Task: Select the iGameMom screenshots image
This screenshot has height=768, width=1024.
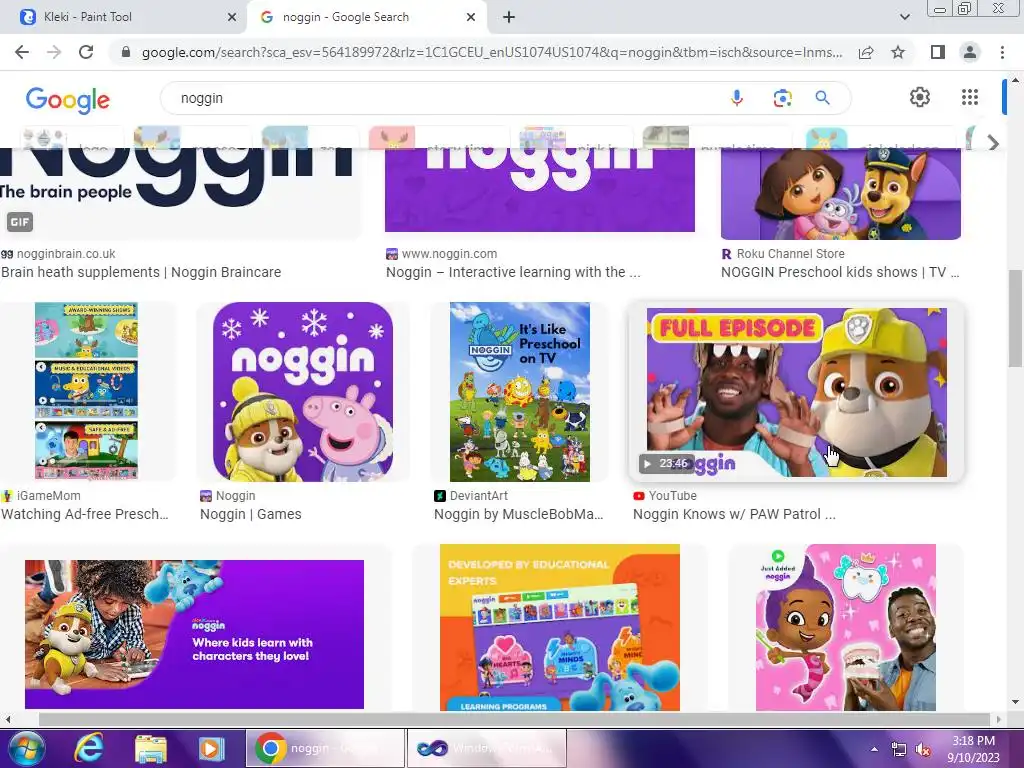Action: (x=86, y=391)
